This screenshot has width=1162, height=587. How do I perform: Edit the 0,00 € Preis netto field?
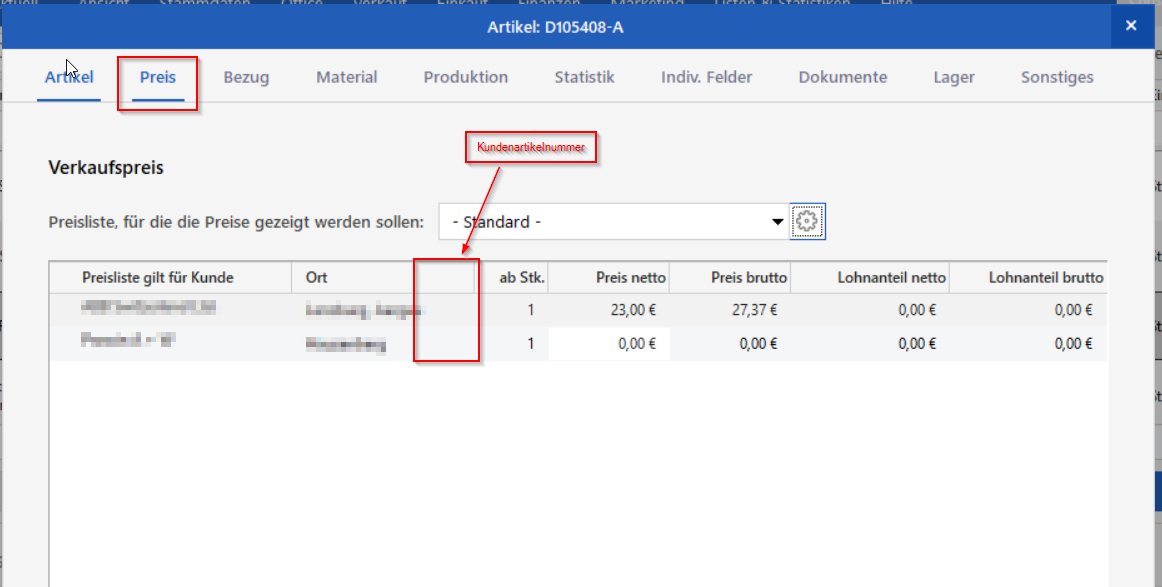[609, 344]
